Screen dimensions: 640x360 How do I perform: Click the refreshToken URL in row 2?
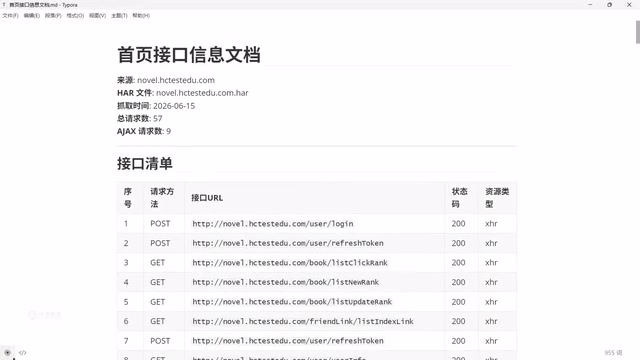[x=288, y=243]
